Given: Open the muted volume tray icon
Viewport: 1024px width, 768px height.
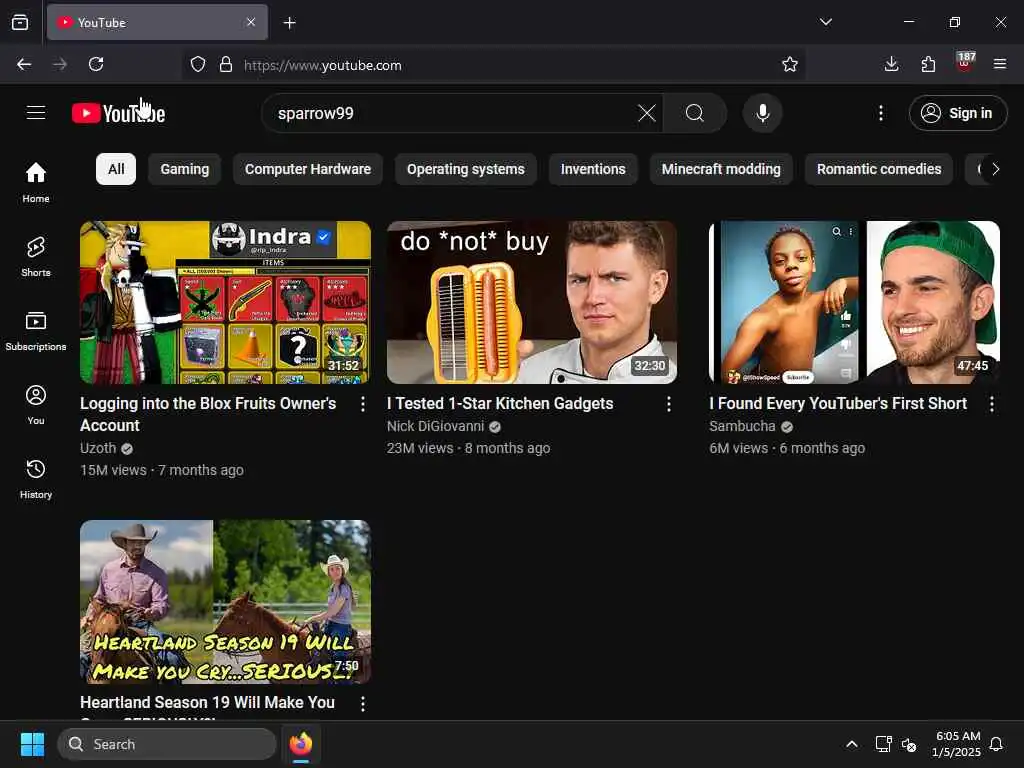Looking at the screenshot, I should point(909,744).
